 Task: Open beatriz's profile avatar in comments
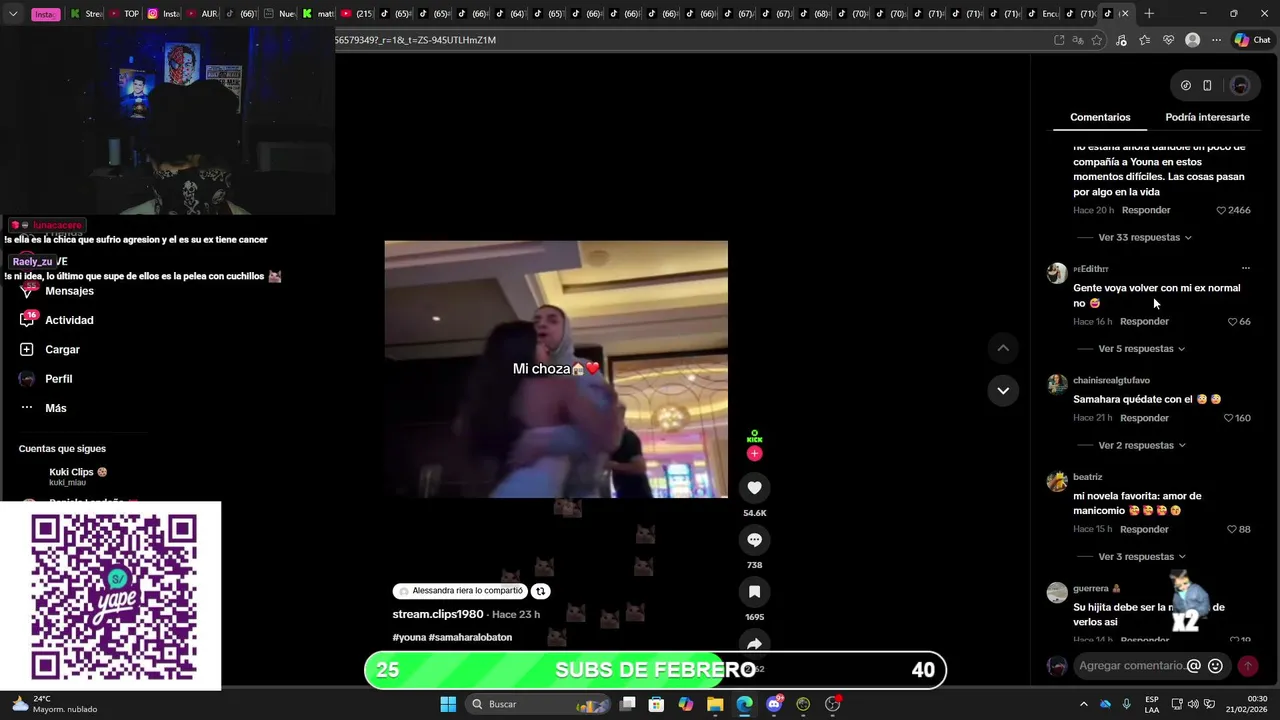tap(1057, 482)
